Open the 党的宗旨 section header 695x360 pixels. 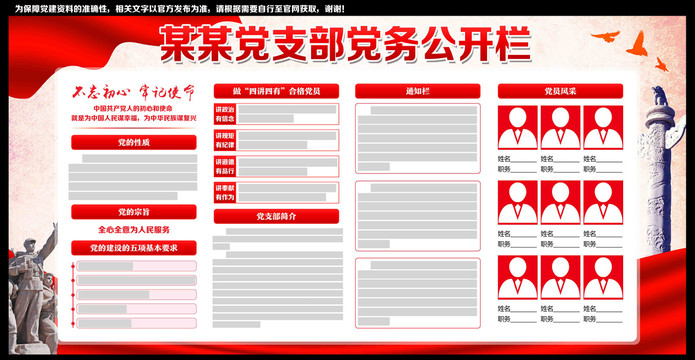(x=134, y=212)
